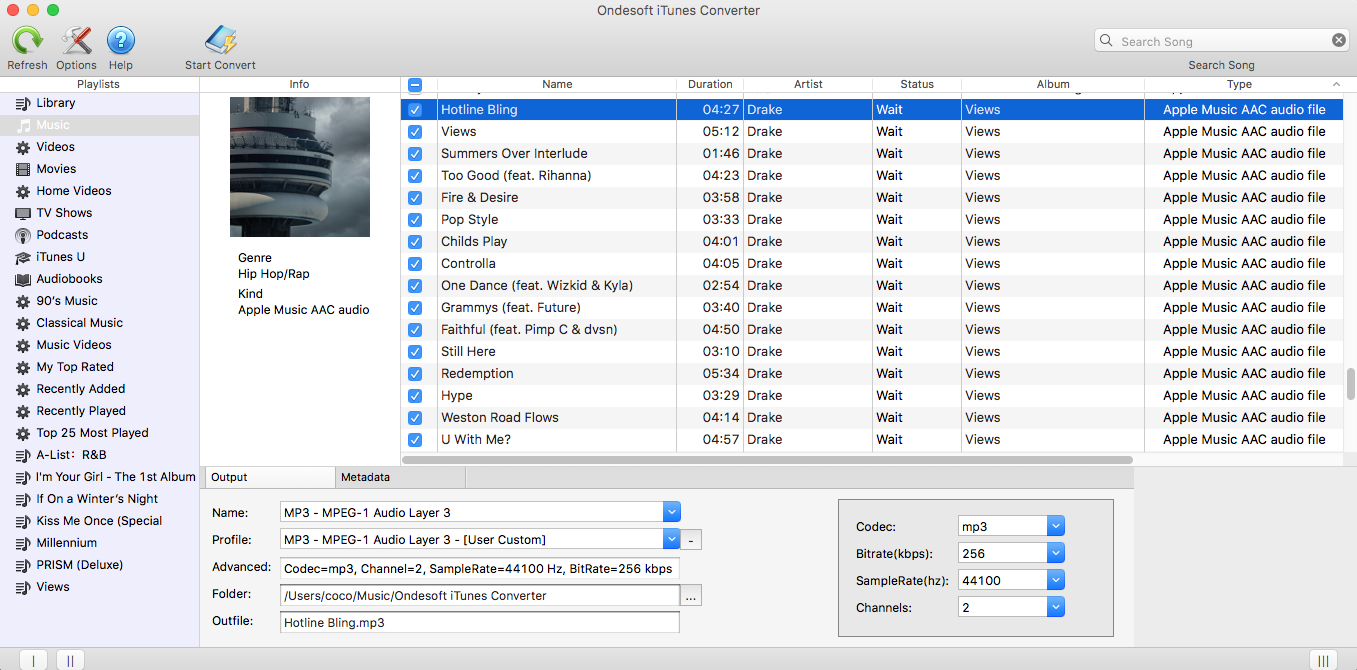Click the Views album artwork thumbnail
The height and width of the screenshot is (670, 1357).
coord(300,167)
